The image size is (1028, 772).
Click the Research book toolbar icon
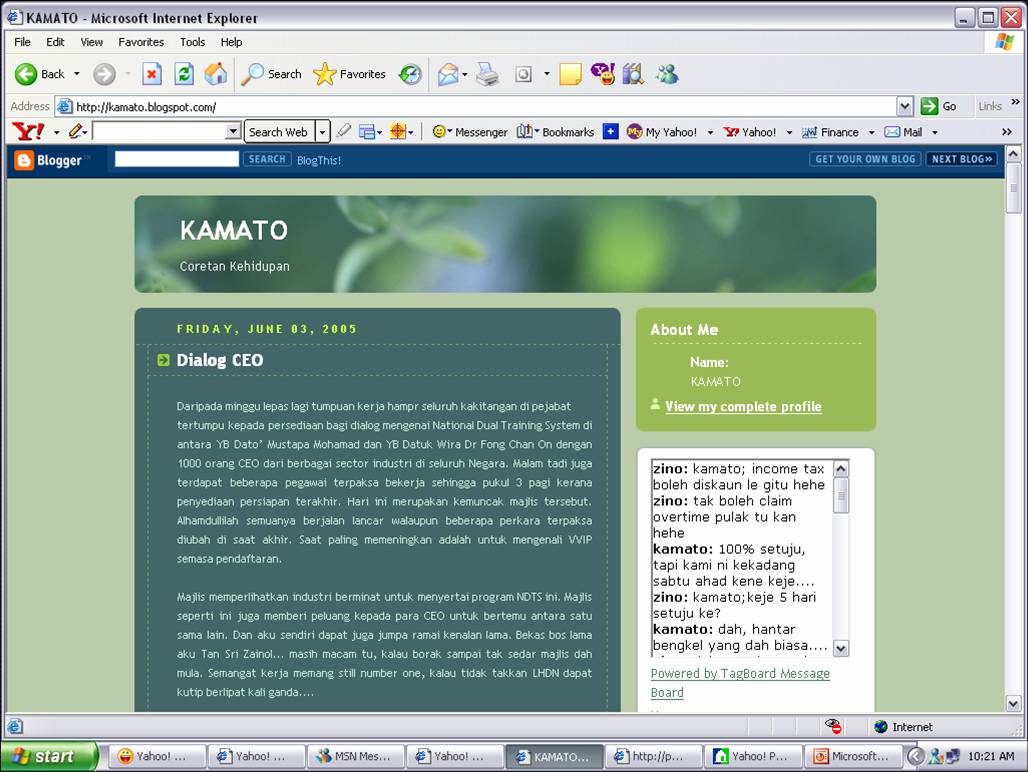[x=633, y=74]
